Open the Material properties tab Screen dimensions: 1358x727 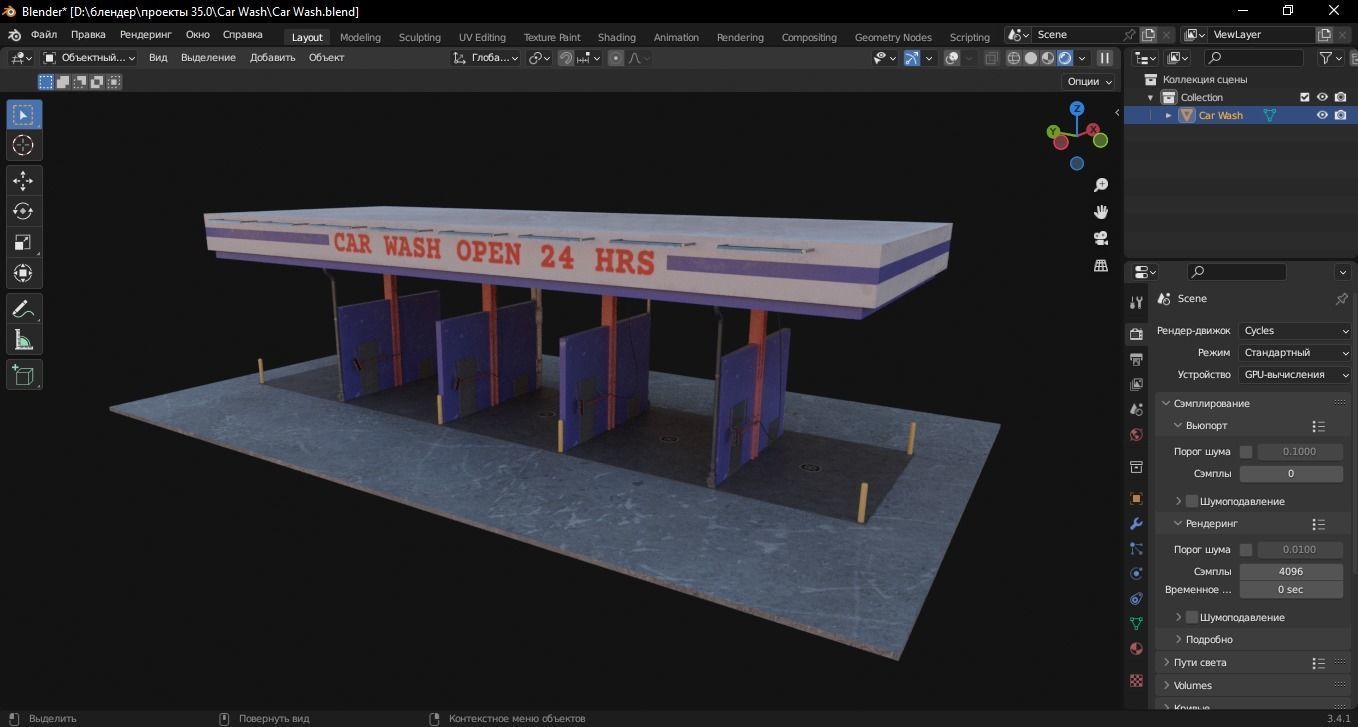point(1136,648)
